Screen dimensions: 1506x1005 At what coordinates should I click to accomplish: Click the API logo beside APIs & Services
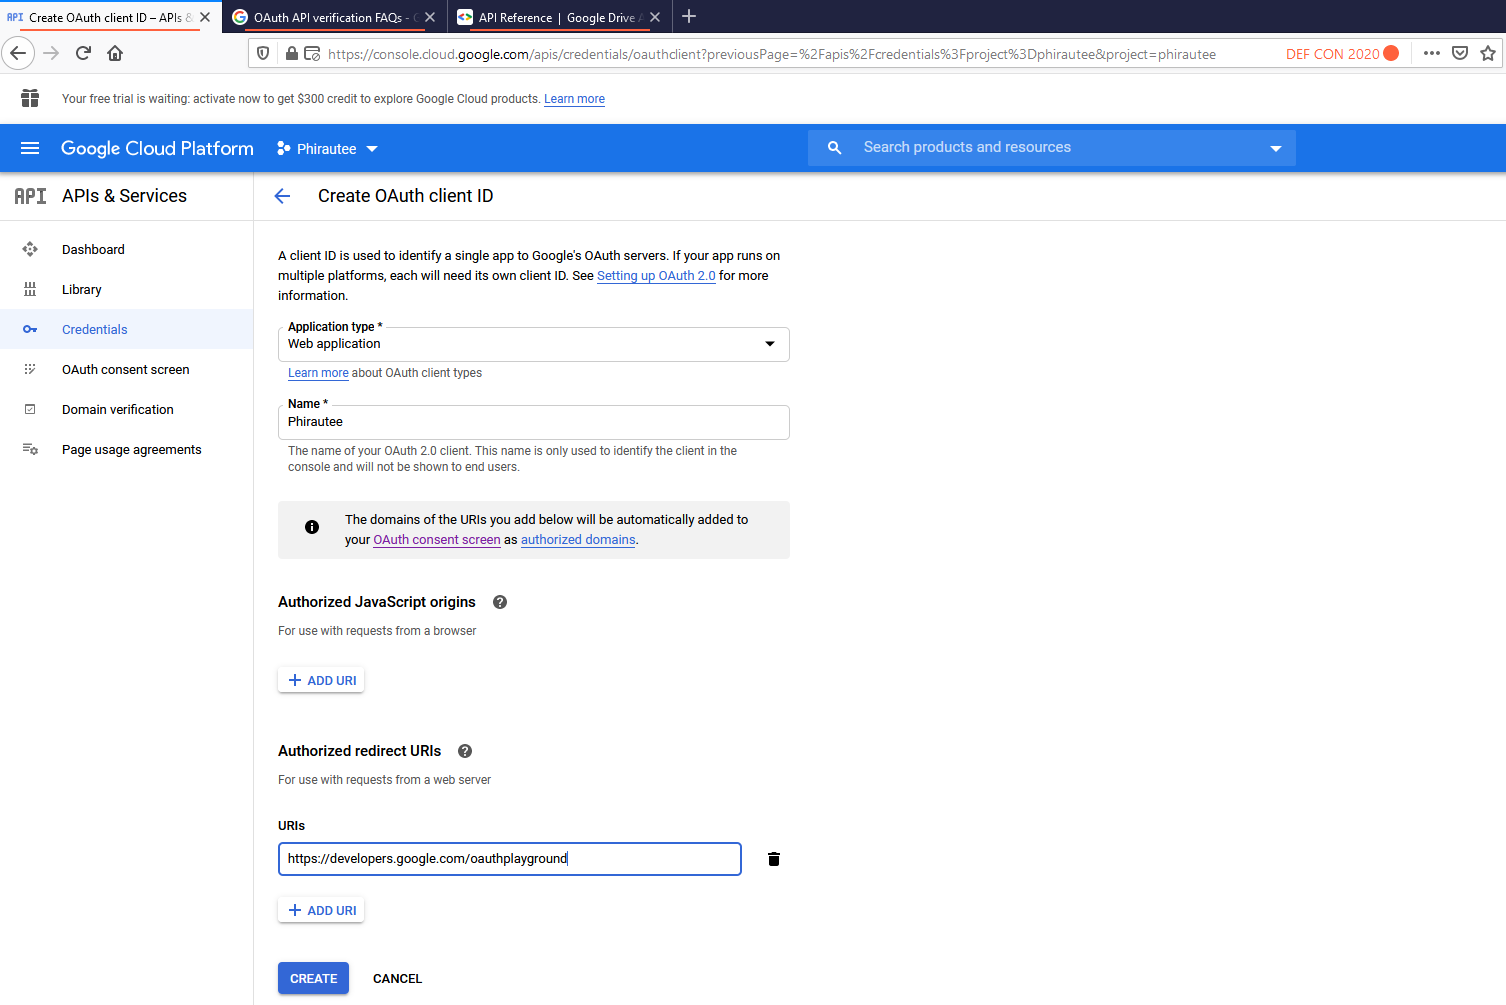tap(30, 196)
